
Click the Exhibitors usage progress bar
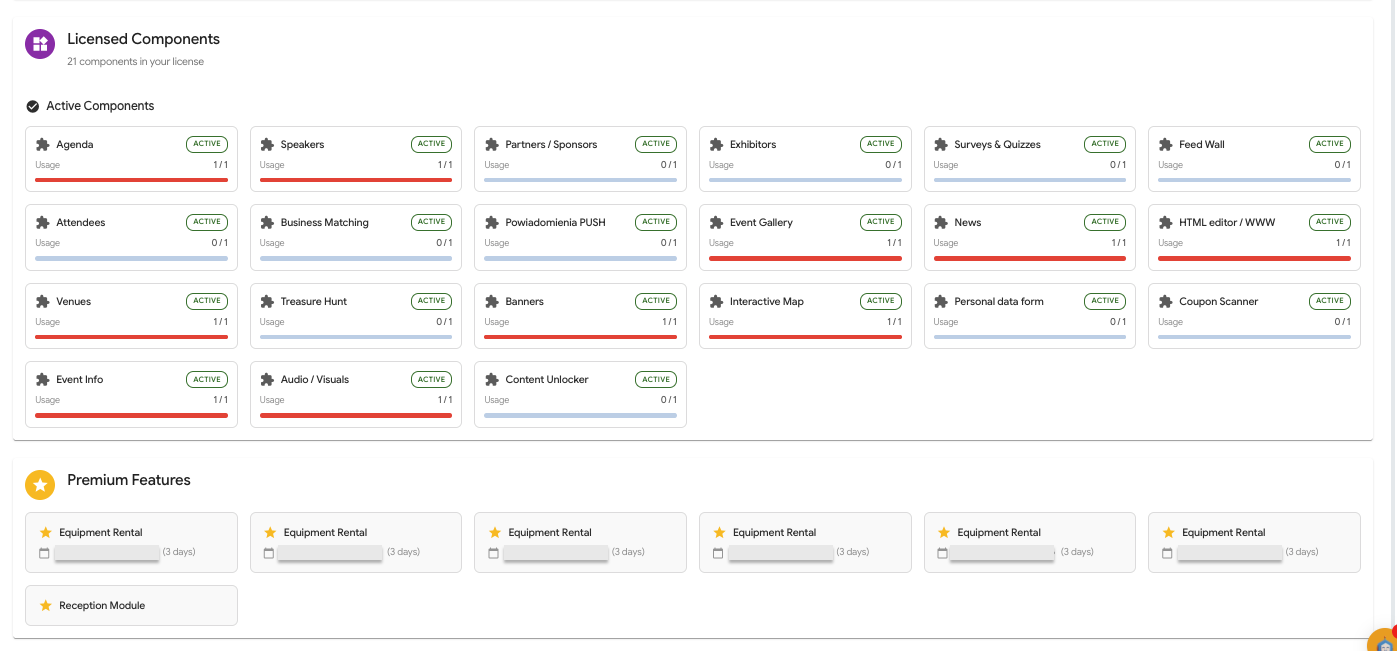click(x=805, y=180)
